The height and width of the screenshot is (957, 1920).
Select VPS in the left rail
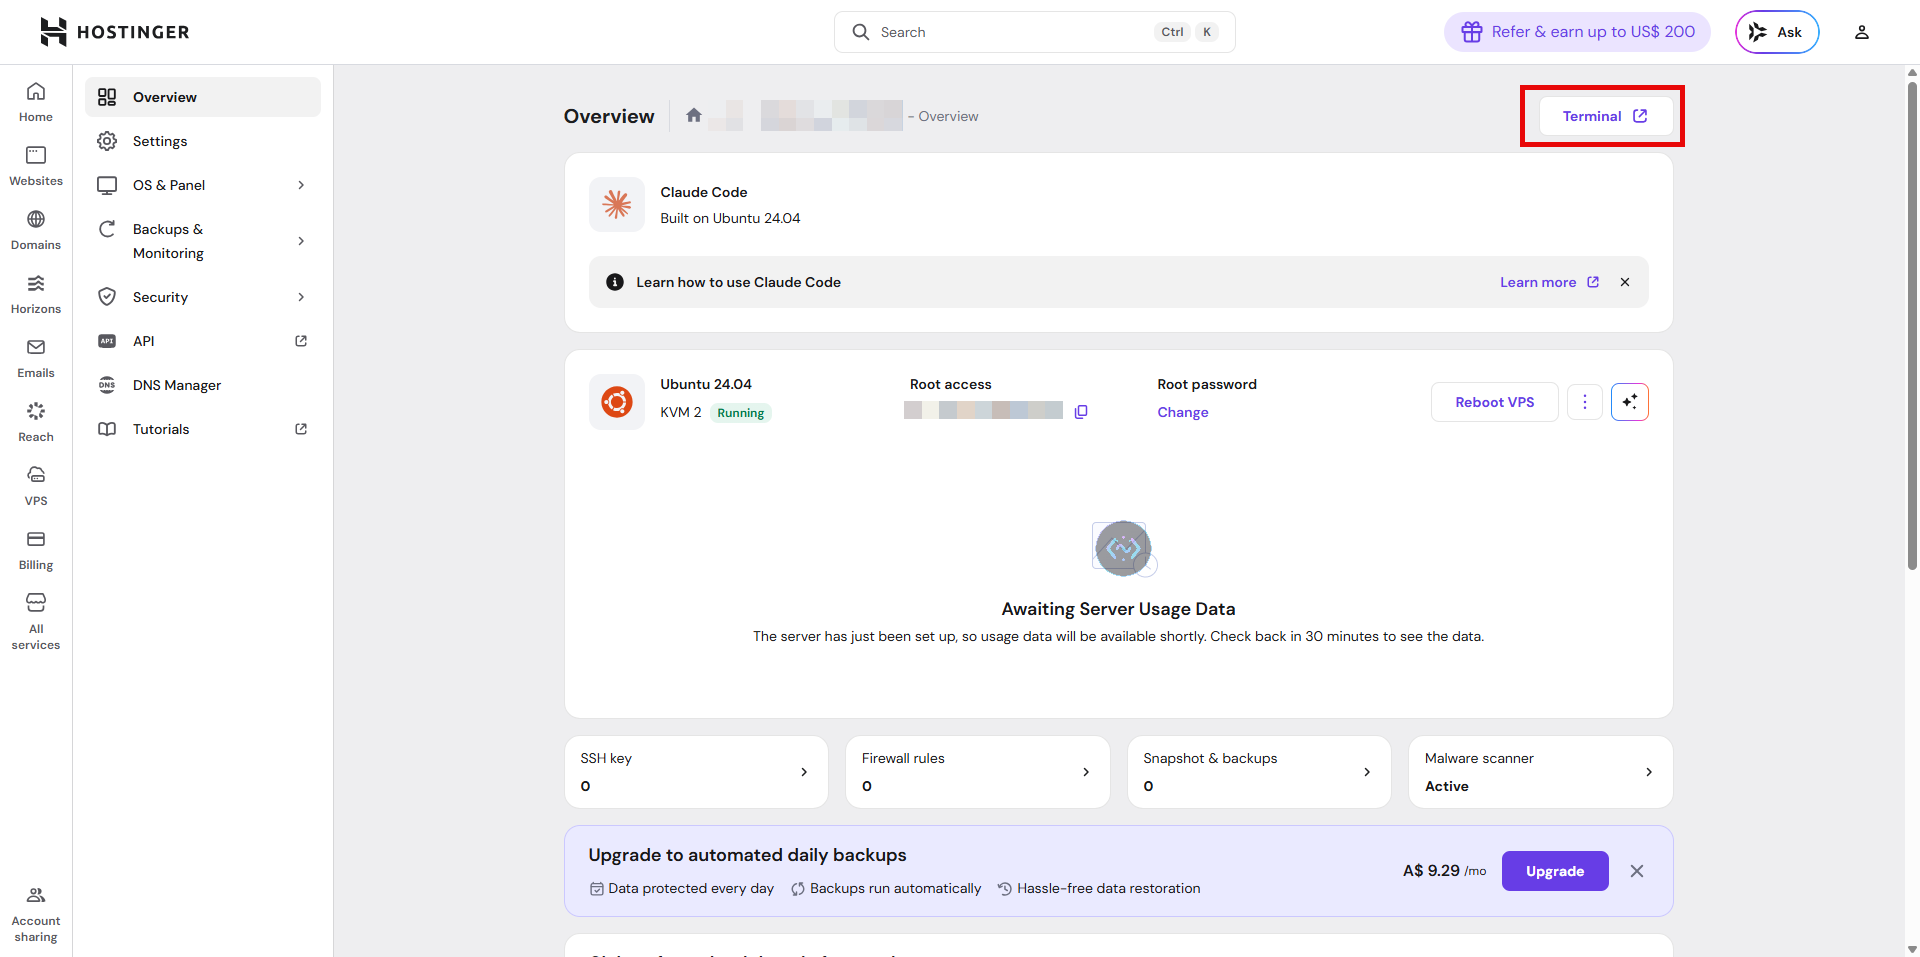pyautogui.click(x=36, y=486)
